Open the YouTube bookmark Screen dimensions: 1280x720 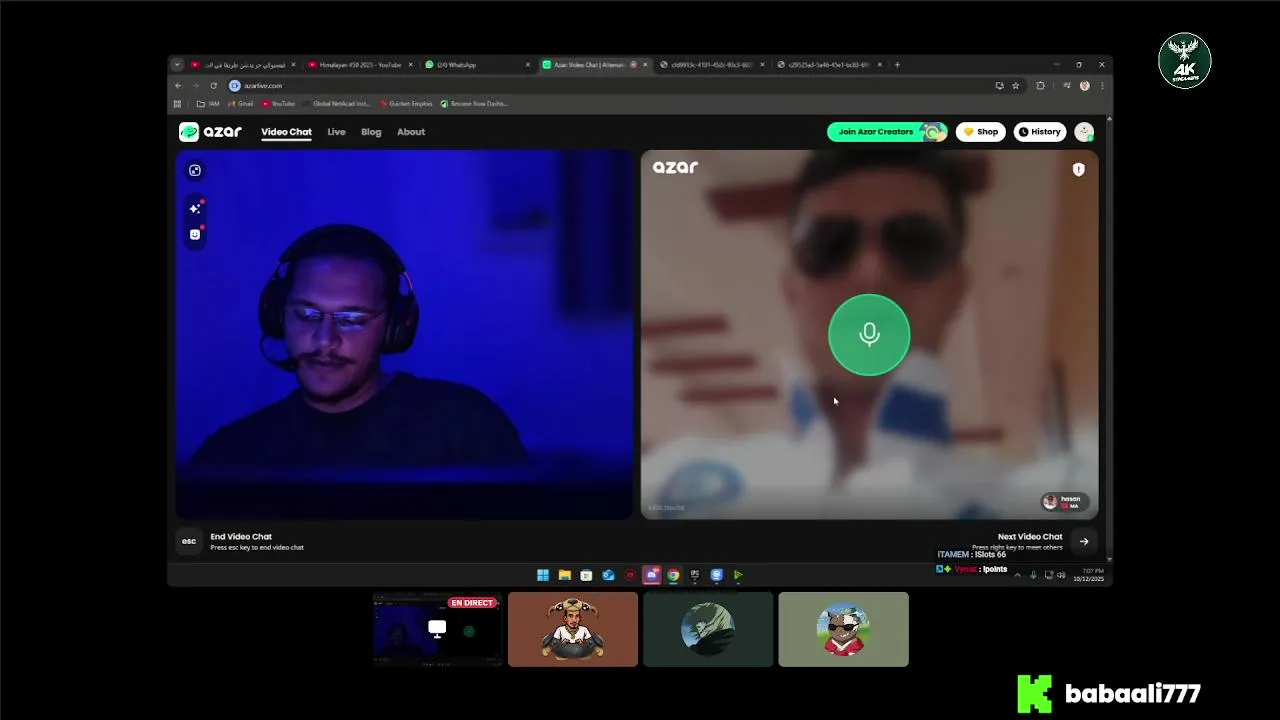point(279,104)
